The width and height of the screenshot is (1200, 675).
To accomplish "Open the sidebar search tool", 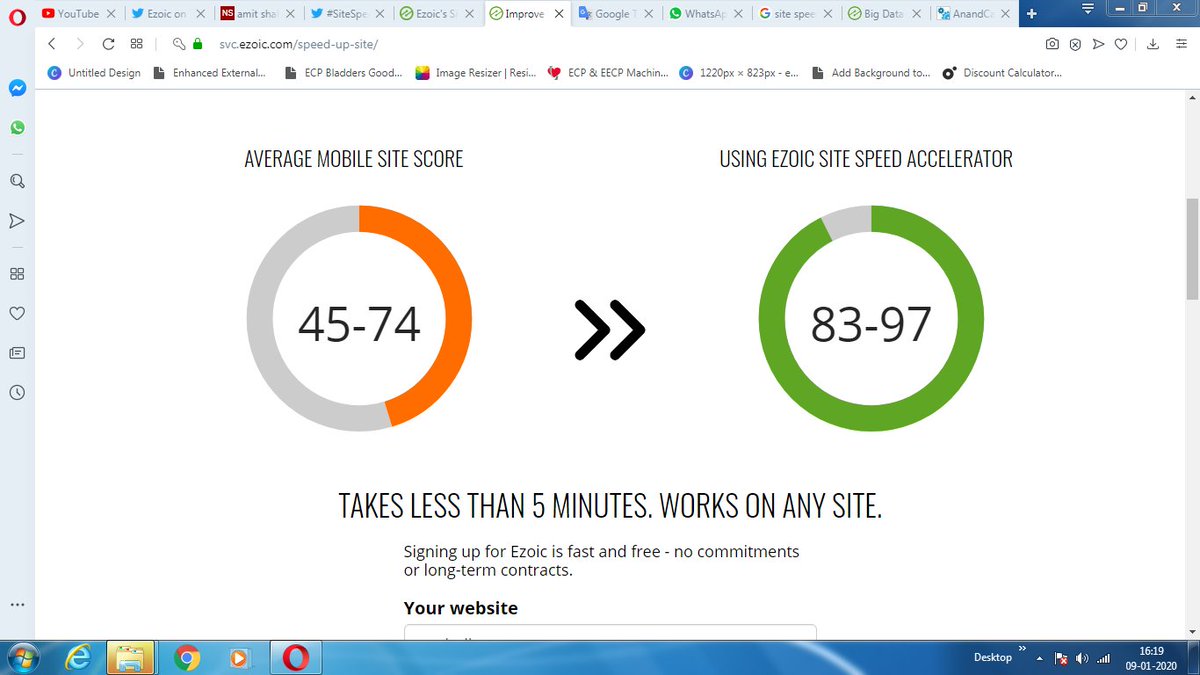I will click(x=17, y=181).
